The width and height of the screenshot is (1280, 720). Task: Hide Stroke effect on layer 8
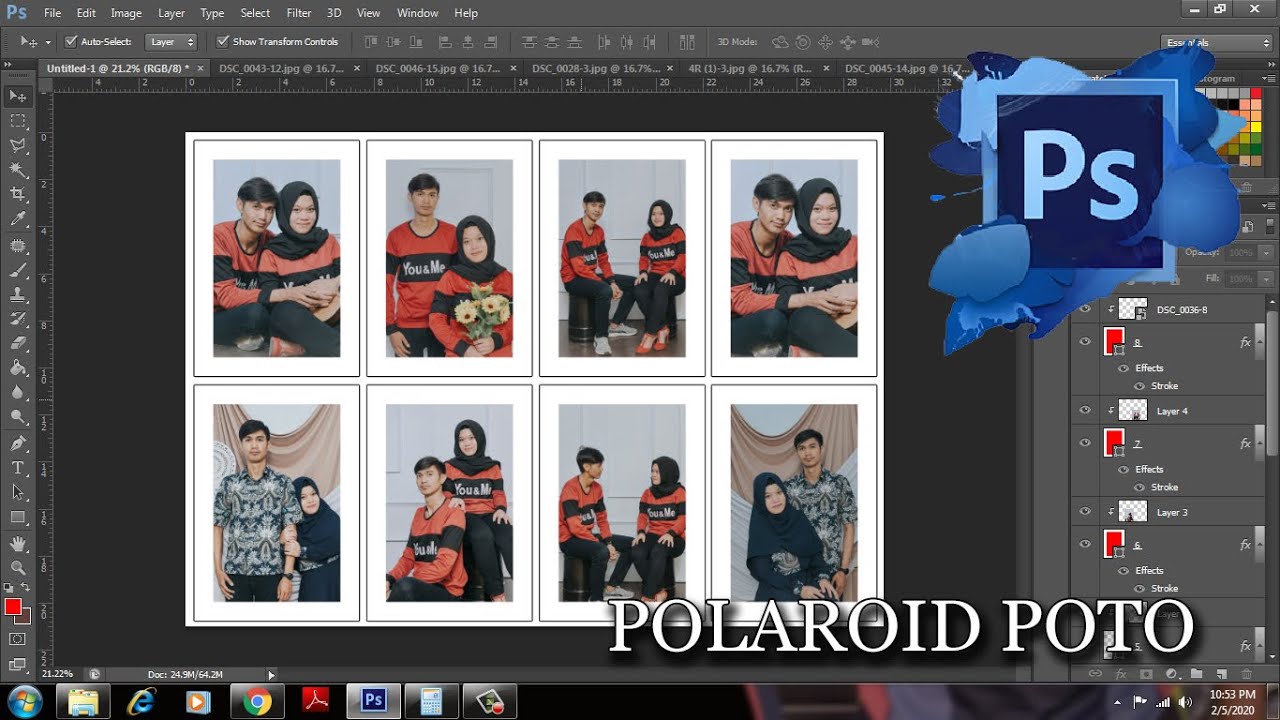tap(1140, 386)
